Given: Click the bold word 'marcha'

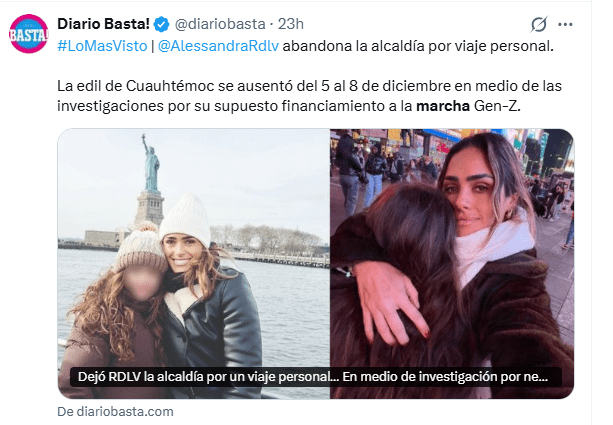Looking at the screenshot, I should tap(443, 106).
